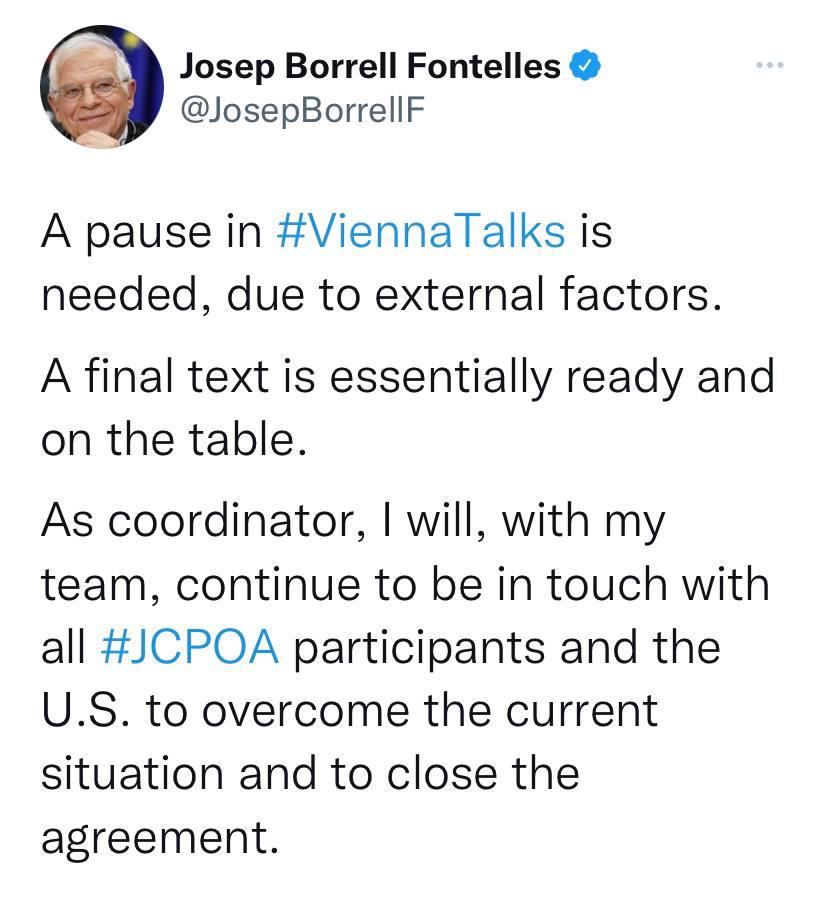Click the line "A final text is essentially ready and"
This screenshot has height=906, width=828.
(408, 377)
